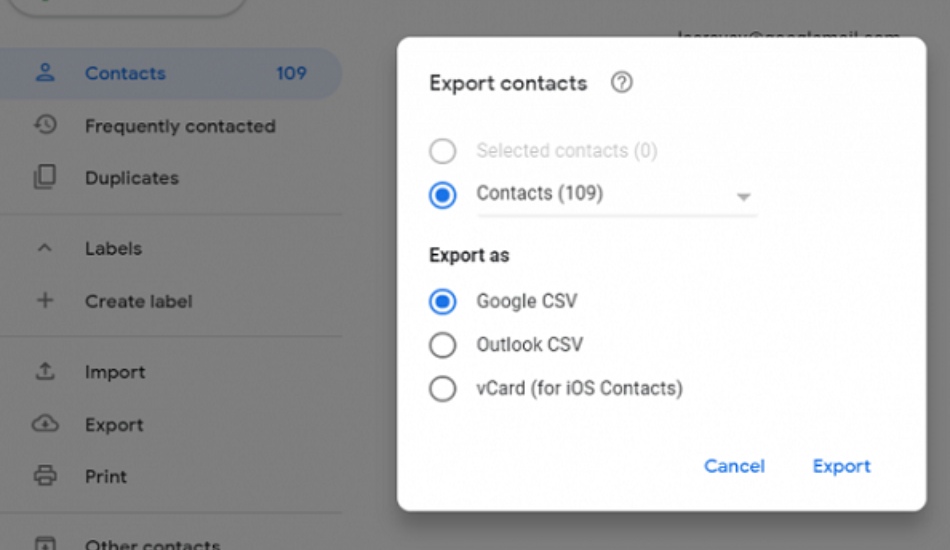Choose the Google CSV radio option
The image size is (950, 550).
coord(442,301)
